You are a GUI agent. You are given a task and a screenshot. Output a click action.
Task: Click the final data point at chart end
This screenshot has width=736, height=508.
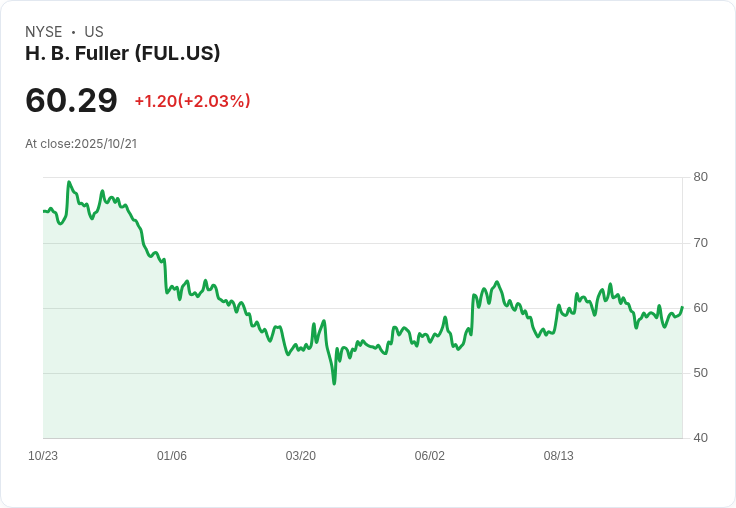682,308
